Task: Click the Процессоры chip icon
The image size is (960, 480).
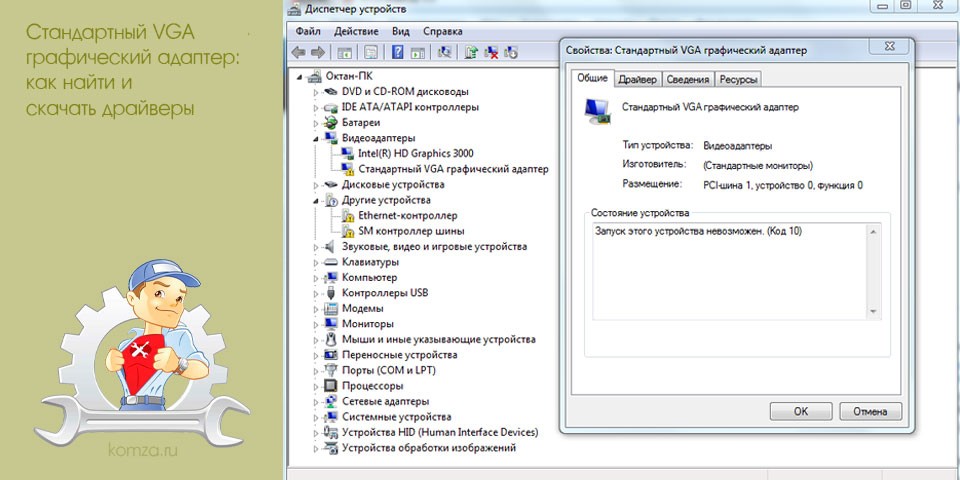Action: [x=331, y=386]
